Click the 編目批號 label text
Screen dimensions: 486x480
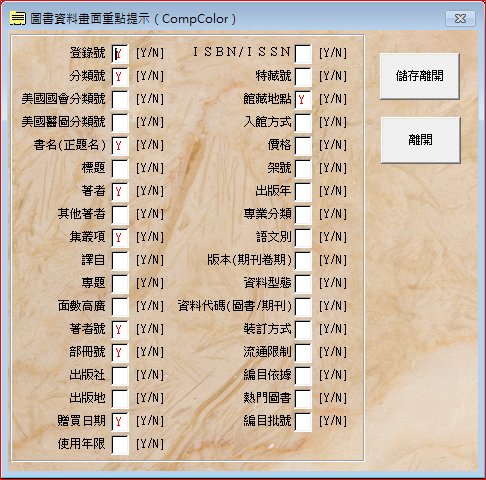tap(267, 421)
